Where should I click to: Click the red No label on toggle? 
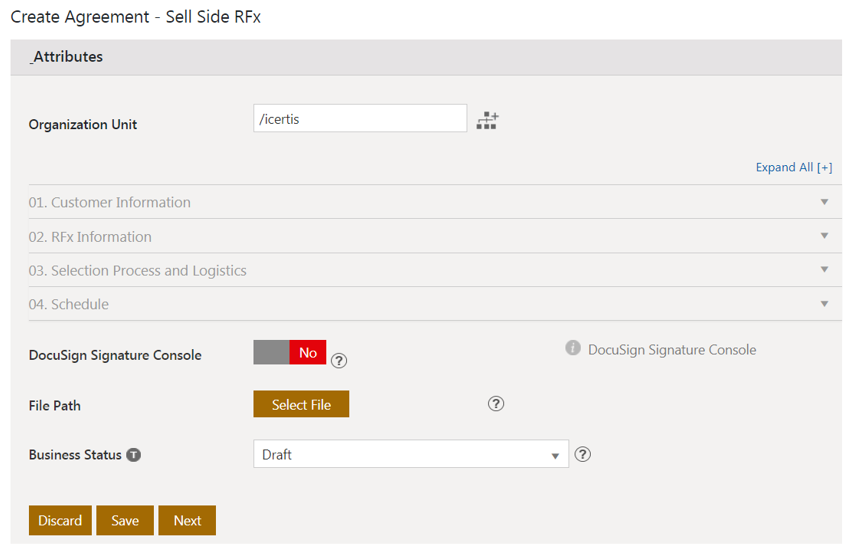coord(308,352)
